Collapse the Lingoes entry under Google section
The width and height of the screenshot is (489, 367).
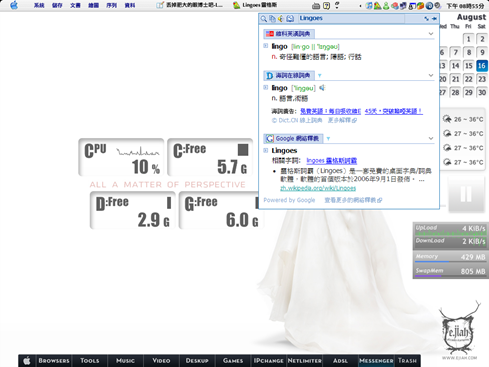point(266,150)
